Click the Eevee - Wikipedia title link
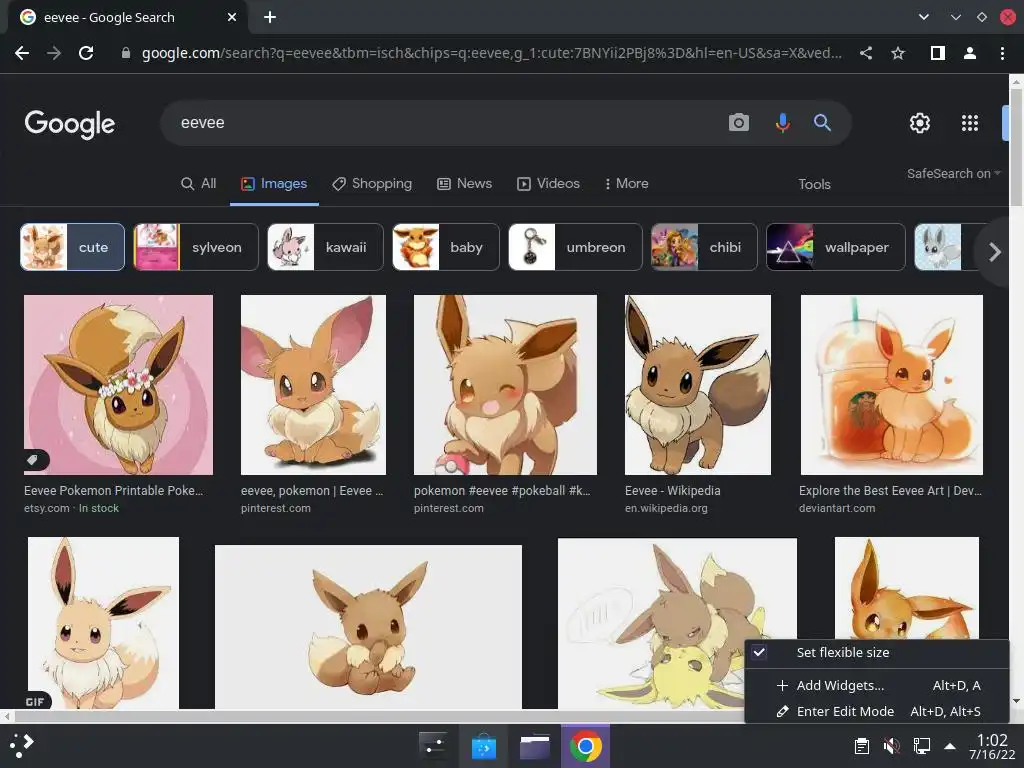 point(673,490)
